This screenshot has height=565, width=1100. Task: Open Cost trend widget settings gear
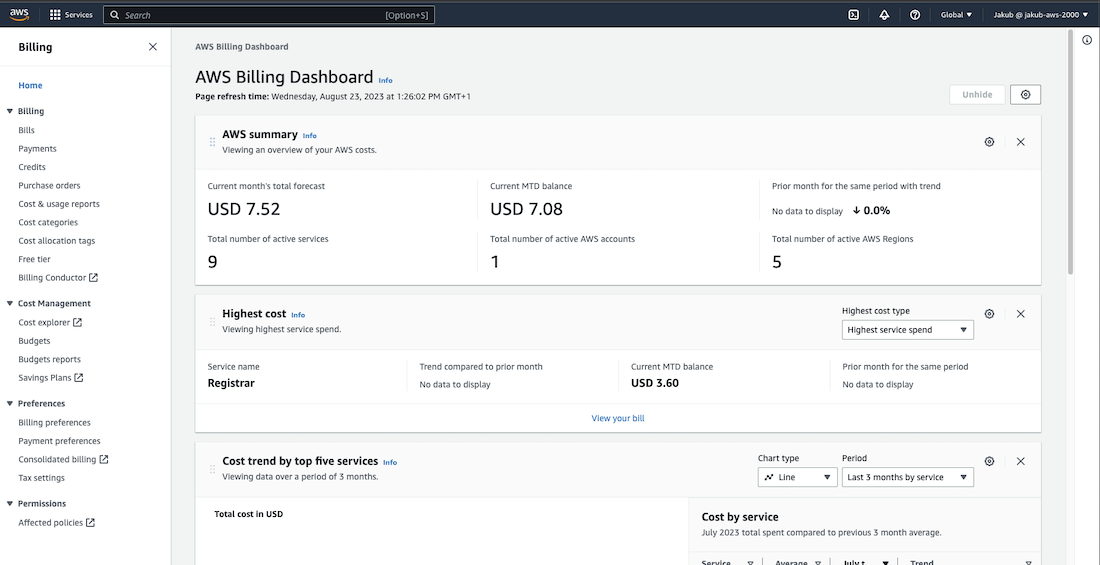coord(989,461)
